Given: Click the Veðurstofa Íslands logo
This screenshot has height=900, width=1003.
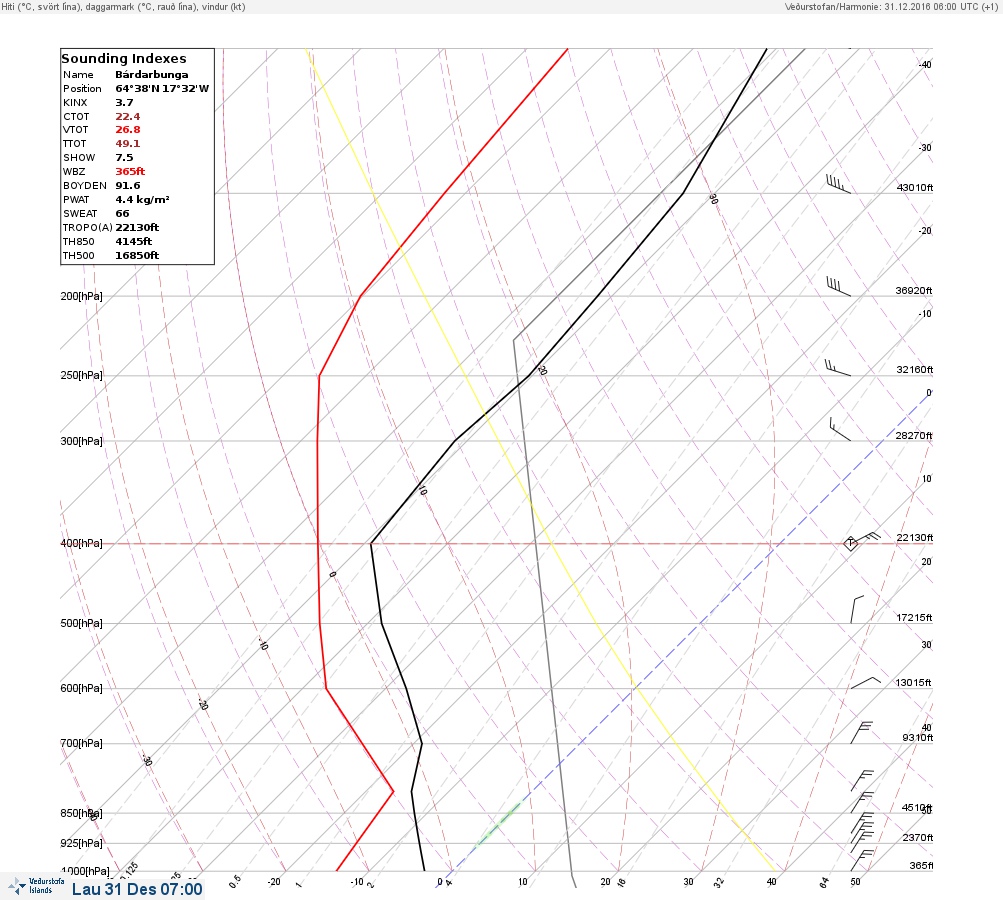Looking at the screenshot, I should [36, 886].
